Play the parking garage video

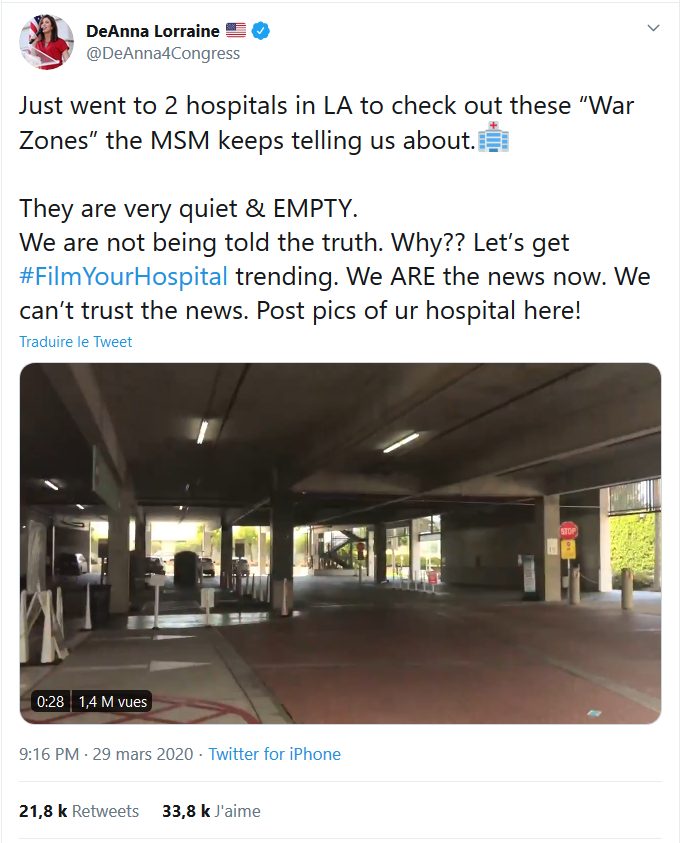pyautogui.click(x=340, y=543)
